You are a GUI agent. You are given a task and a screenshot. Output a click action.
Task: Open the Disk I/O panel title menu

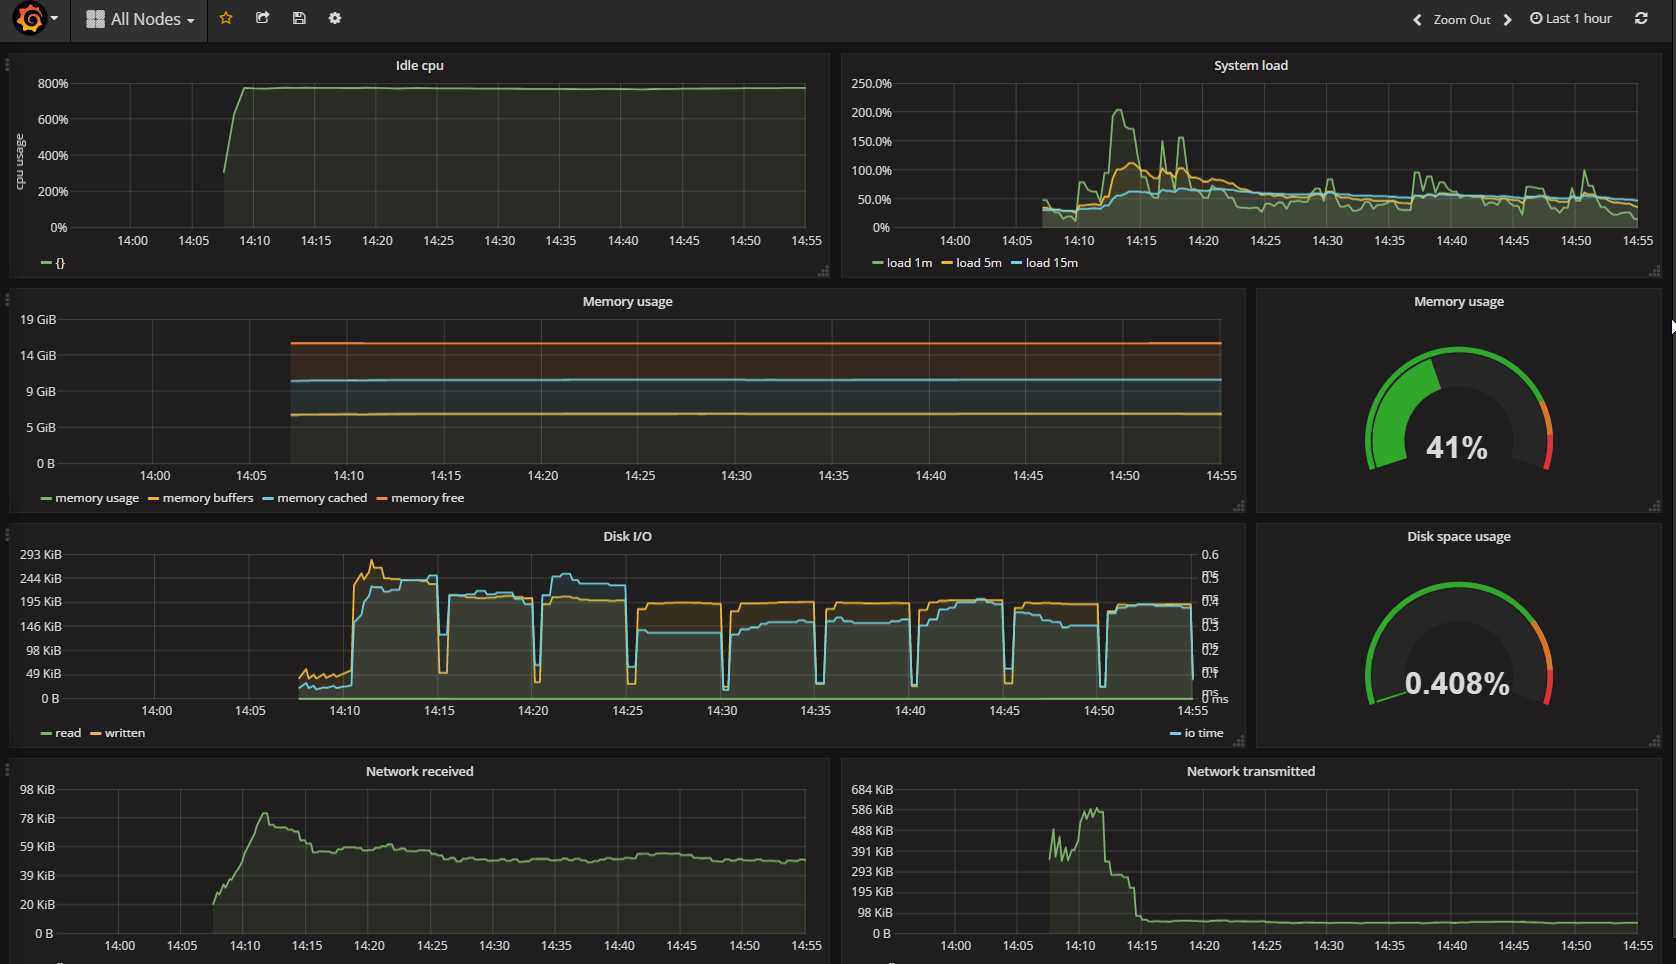pos(627,536)
